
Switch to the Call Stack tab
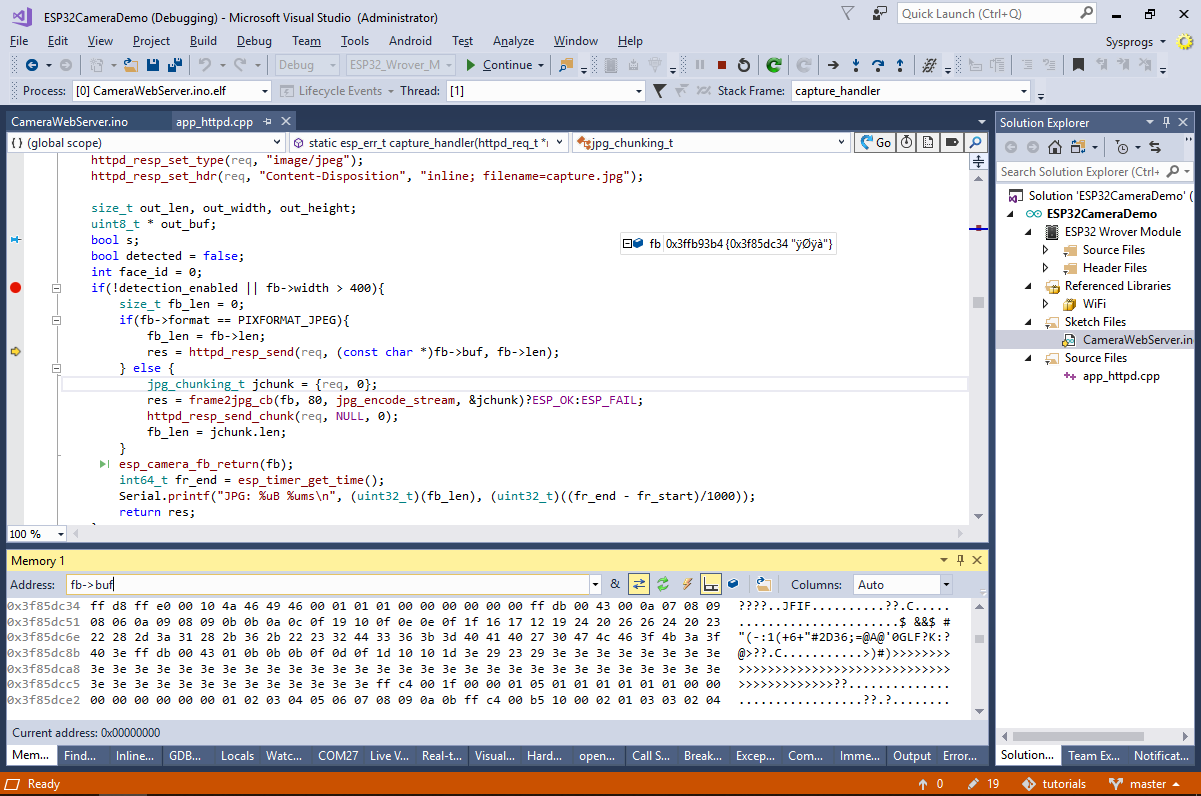coord(651,756)
